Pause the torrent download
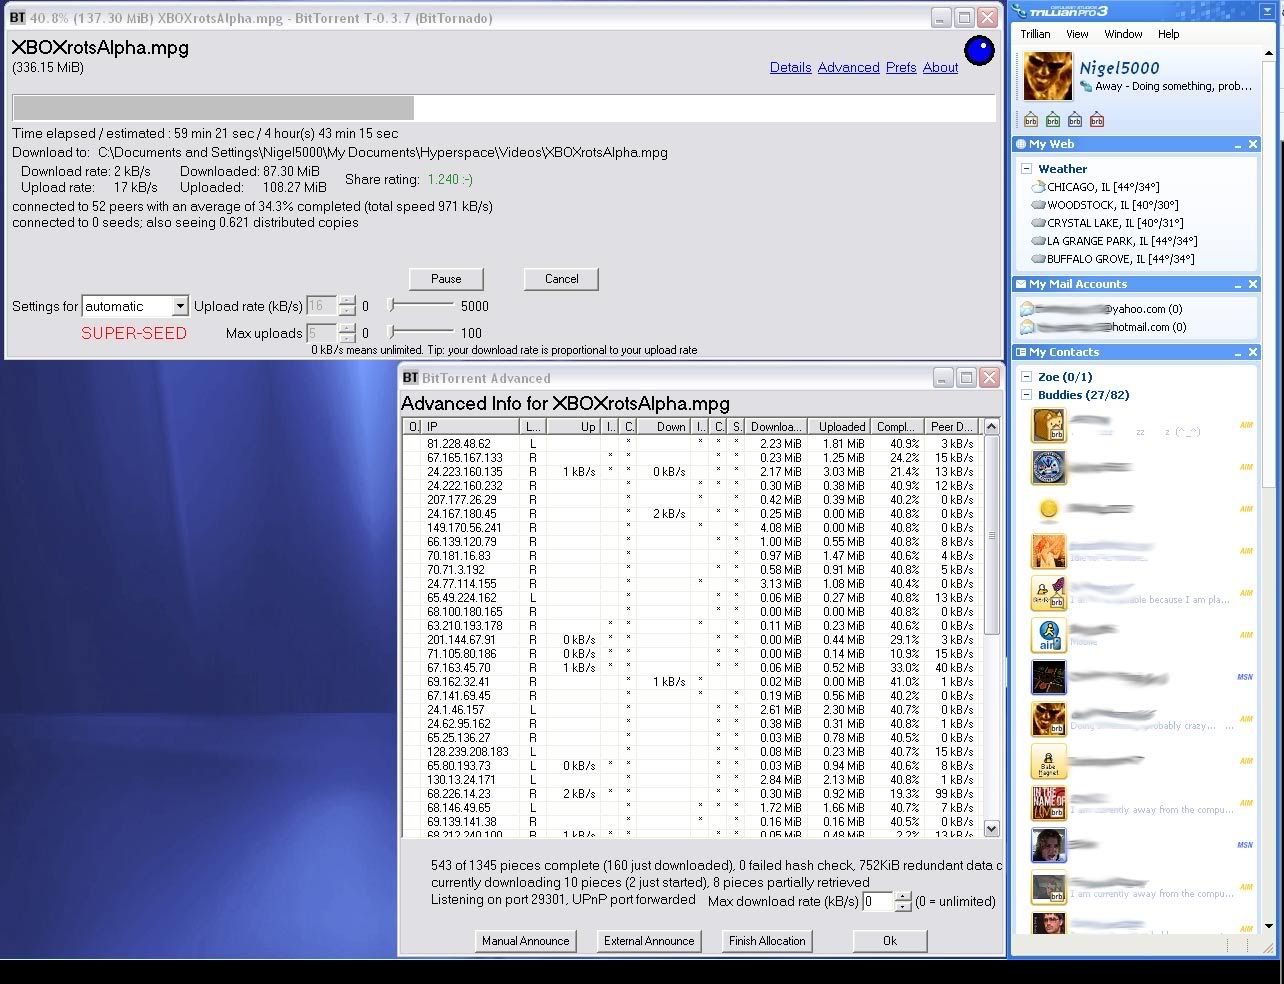The height and width of the screenshot is (984, 1284). pyautogui.click(x=446, y=279)
